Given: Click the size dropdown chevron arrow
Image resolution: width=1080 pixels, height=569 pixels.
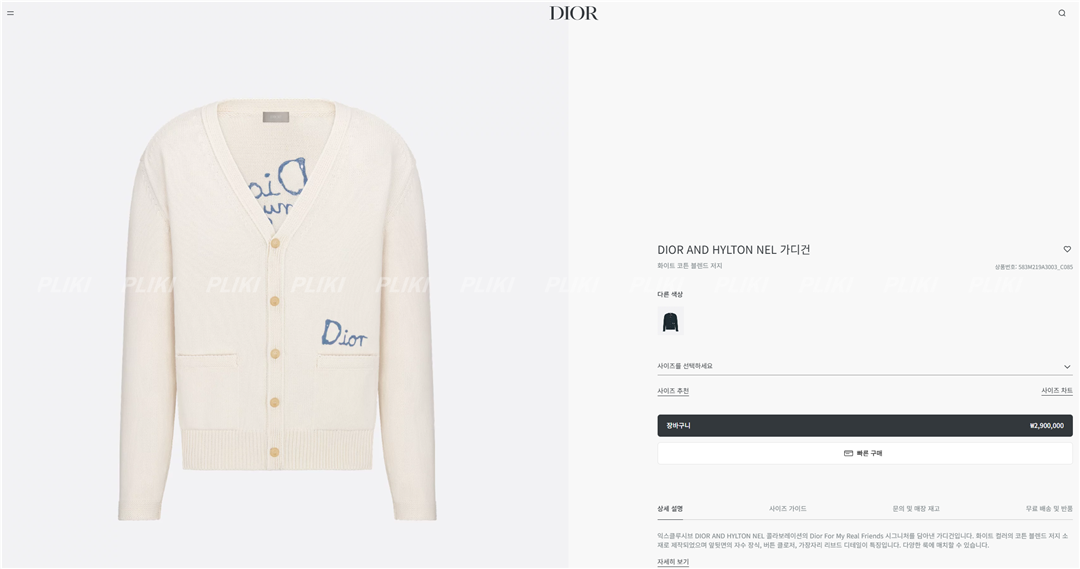Looking at the screenshot, I should [1067, 367].
